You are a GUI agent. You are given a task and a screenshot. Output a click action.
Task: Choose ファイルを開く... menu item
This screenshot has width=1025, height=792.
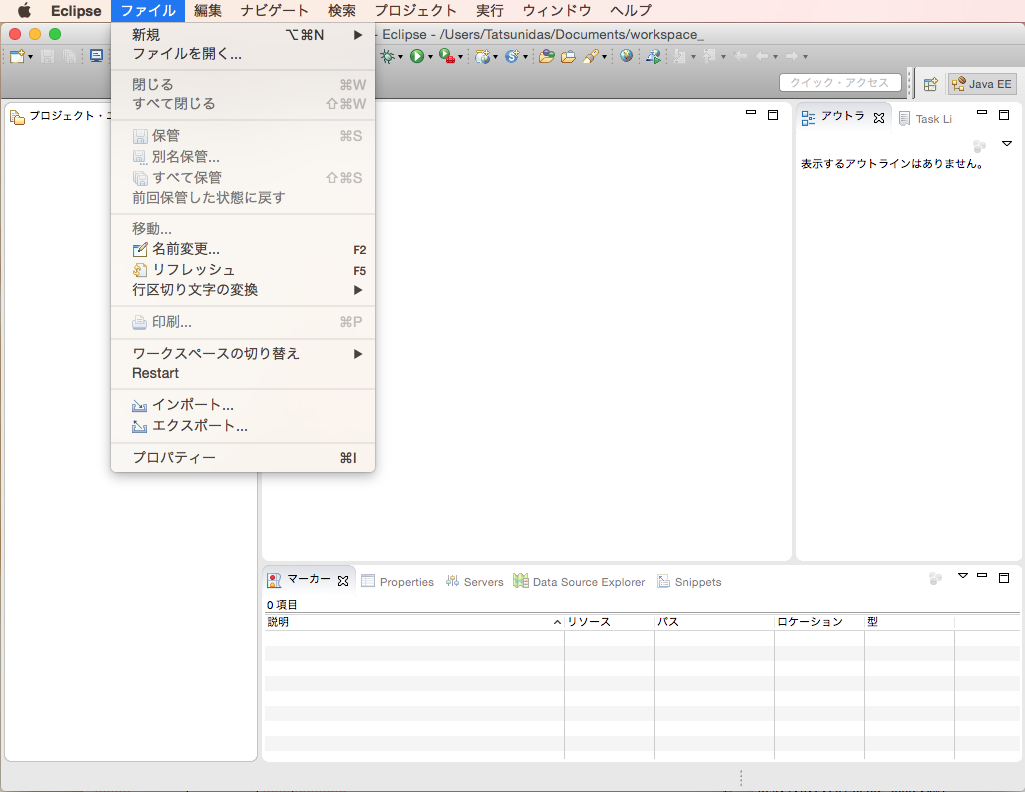(243, 54)
